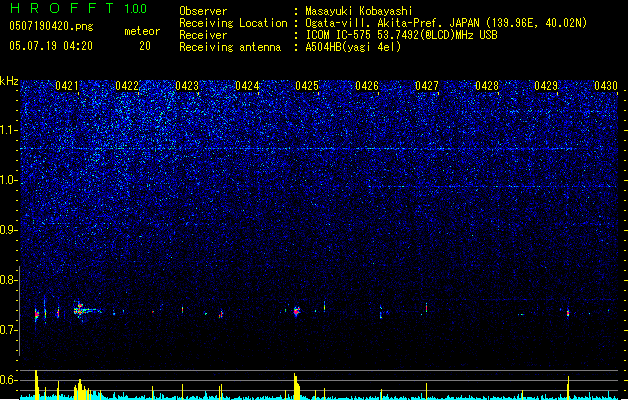The image size is (629, 400).
Task: Click the kHz axis unit label
Action: (9, 81)
